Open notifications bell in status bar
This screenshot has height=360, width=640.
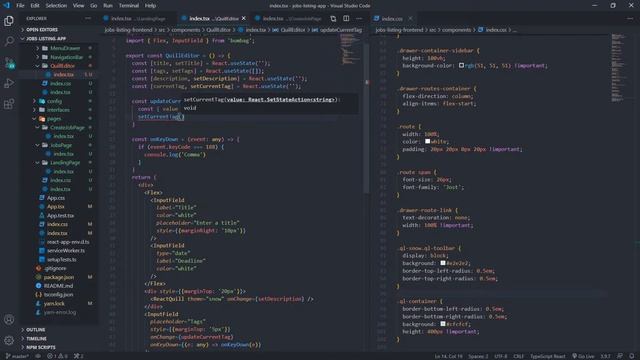[631, 356]
